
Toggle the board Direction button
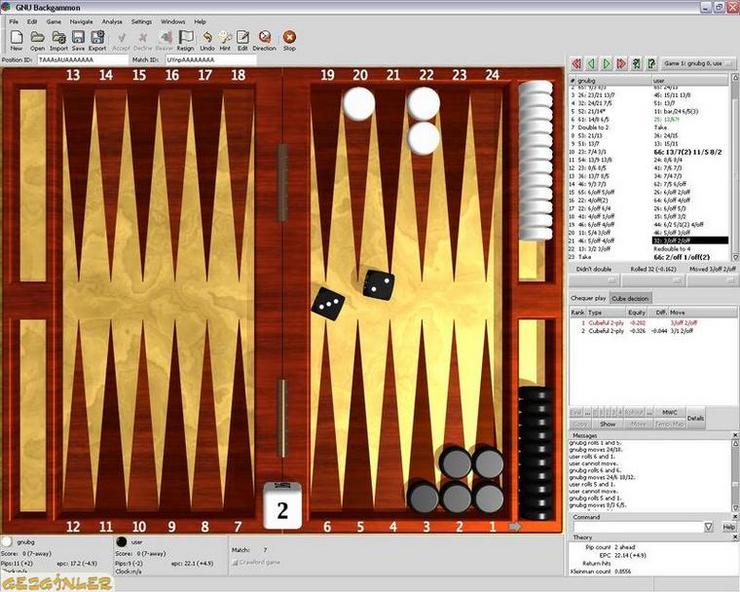coord(264,41)
